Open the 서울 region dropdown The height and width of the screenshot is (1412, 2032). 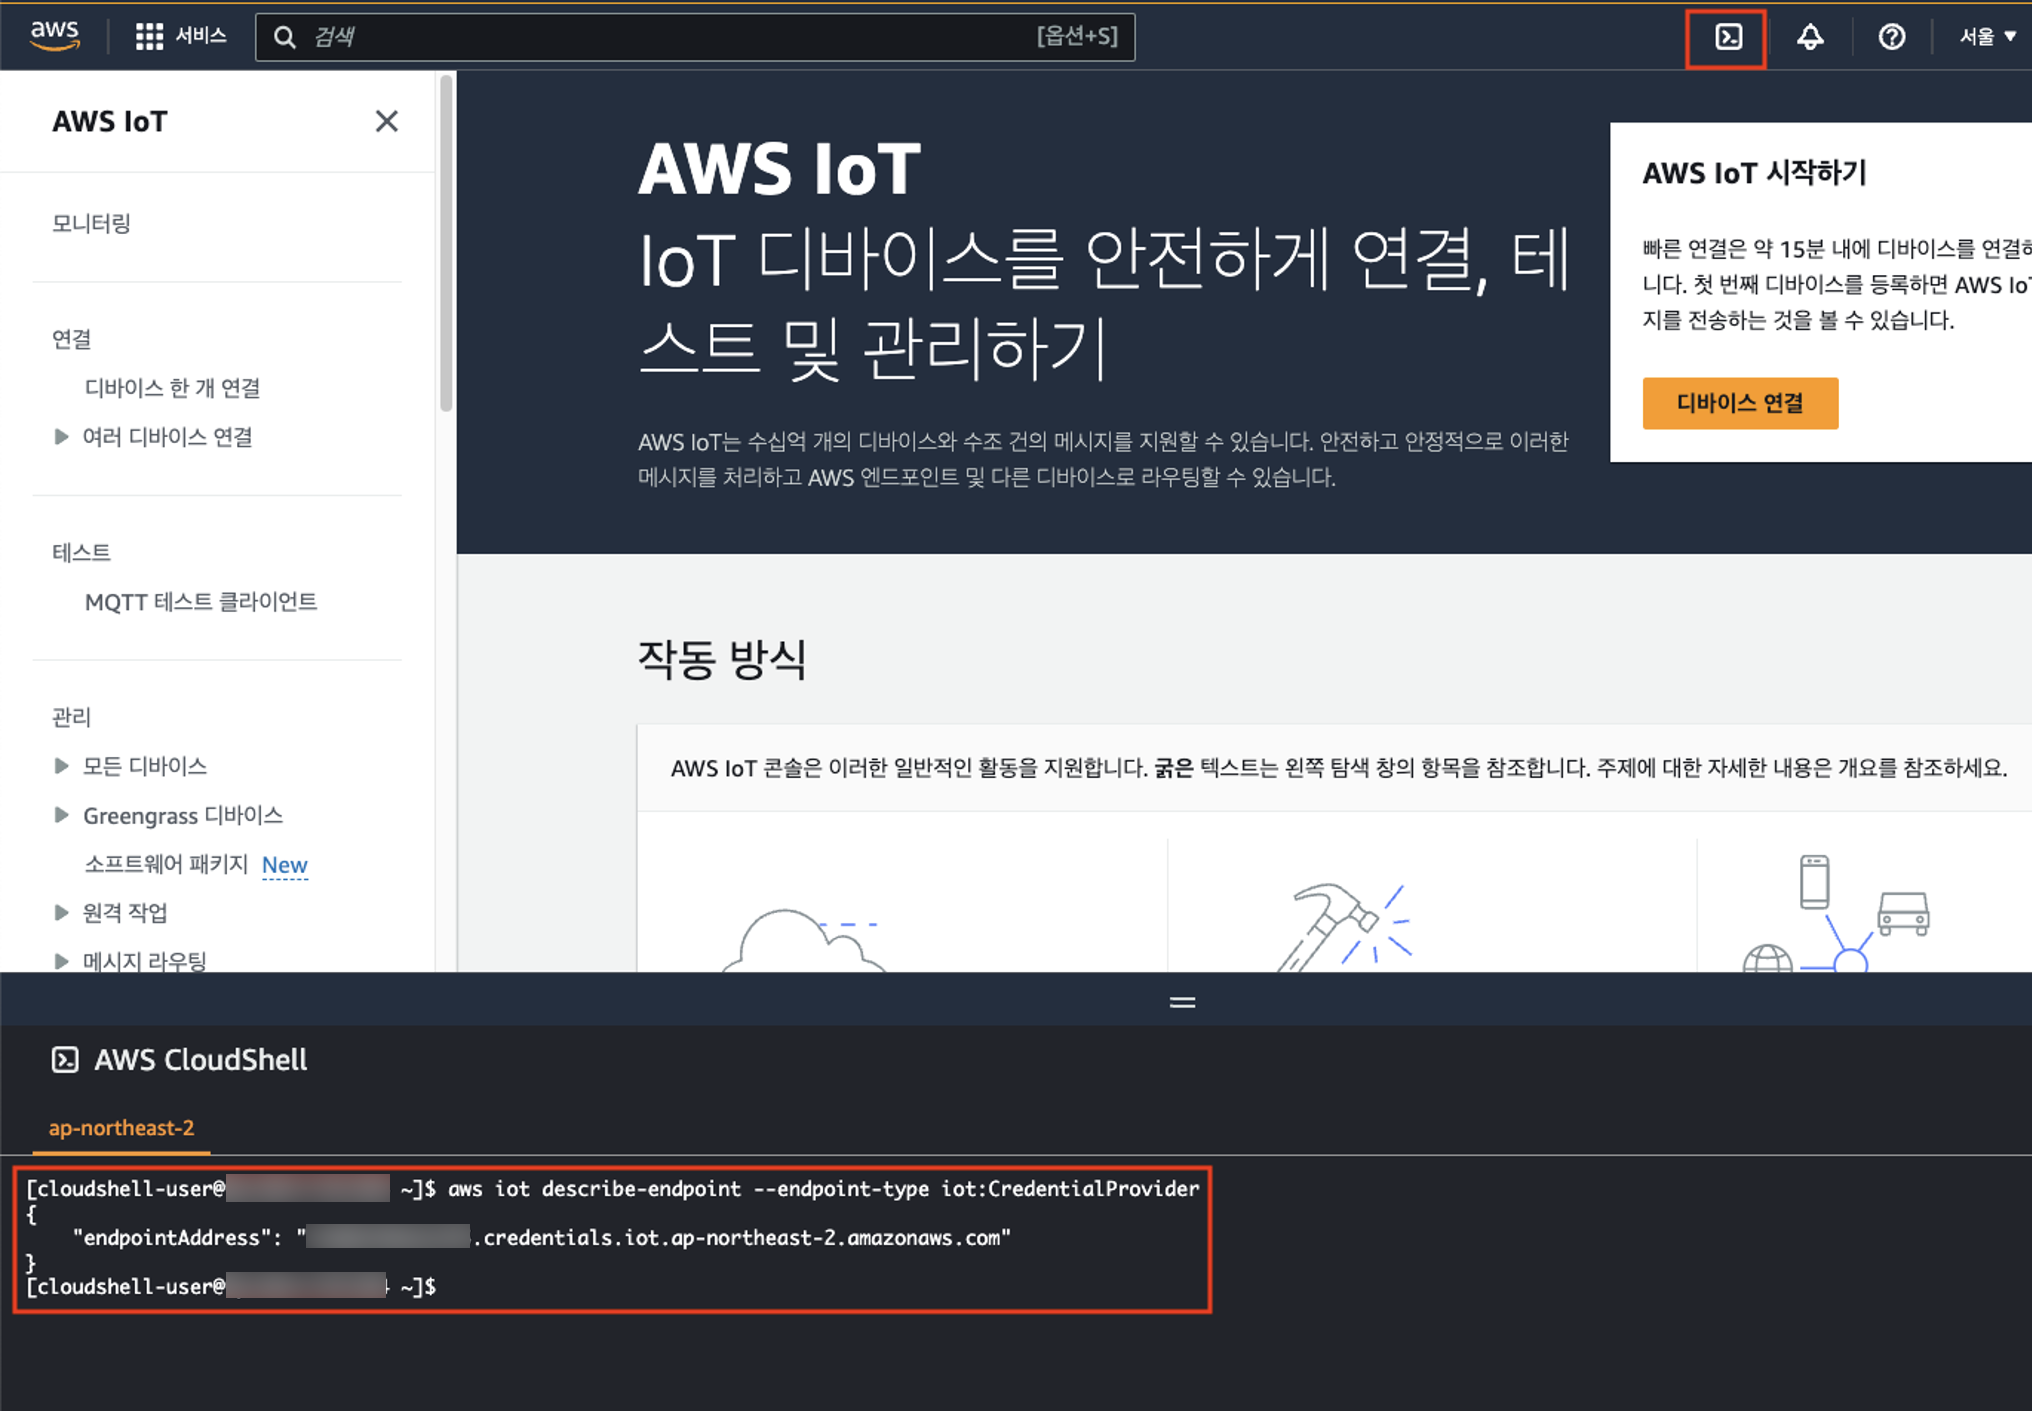tap(1986, 37)
